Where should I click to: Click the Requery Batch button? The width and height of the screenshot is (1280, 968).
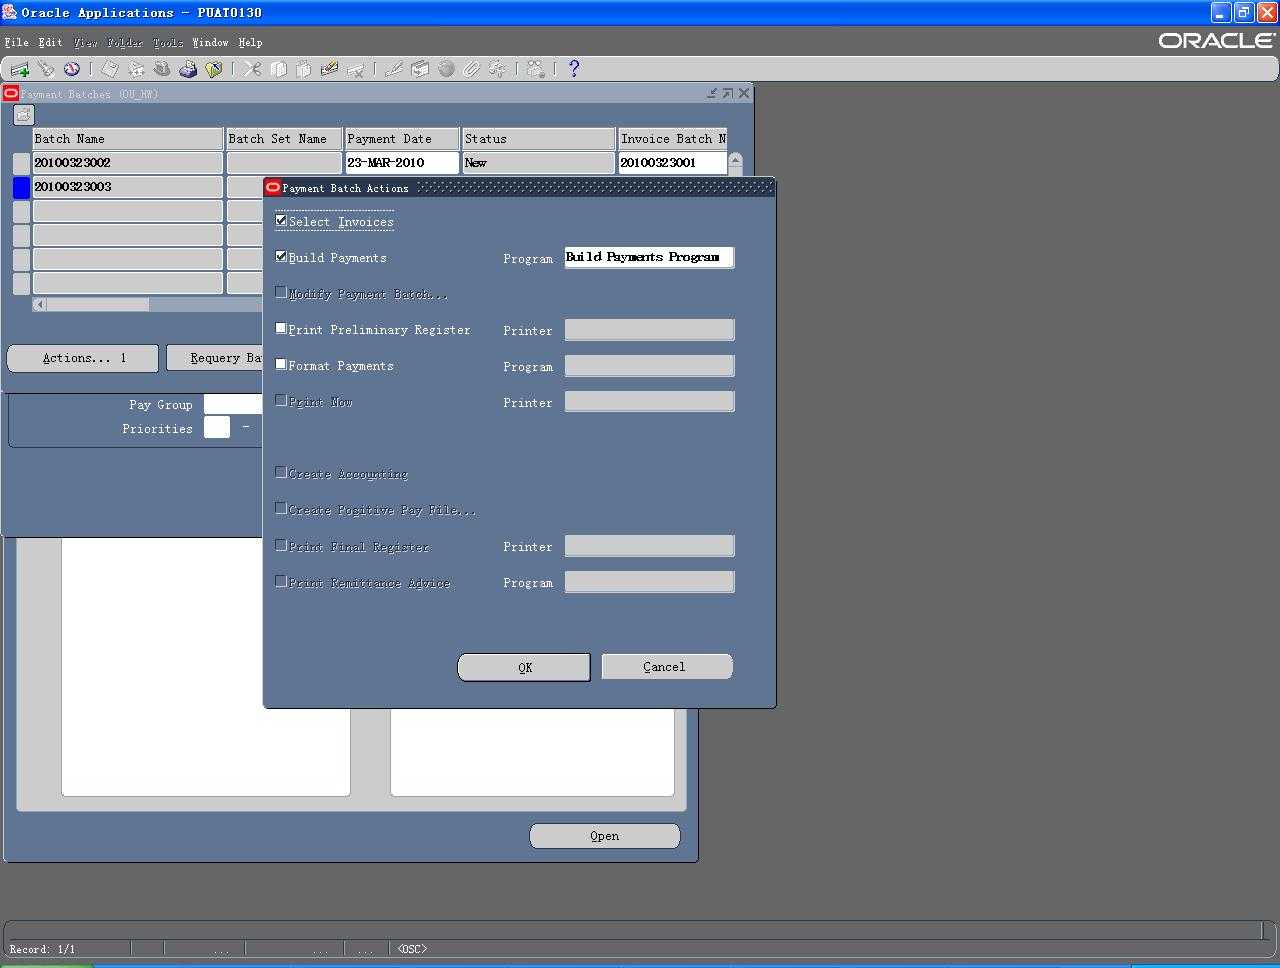pos(214,358)
